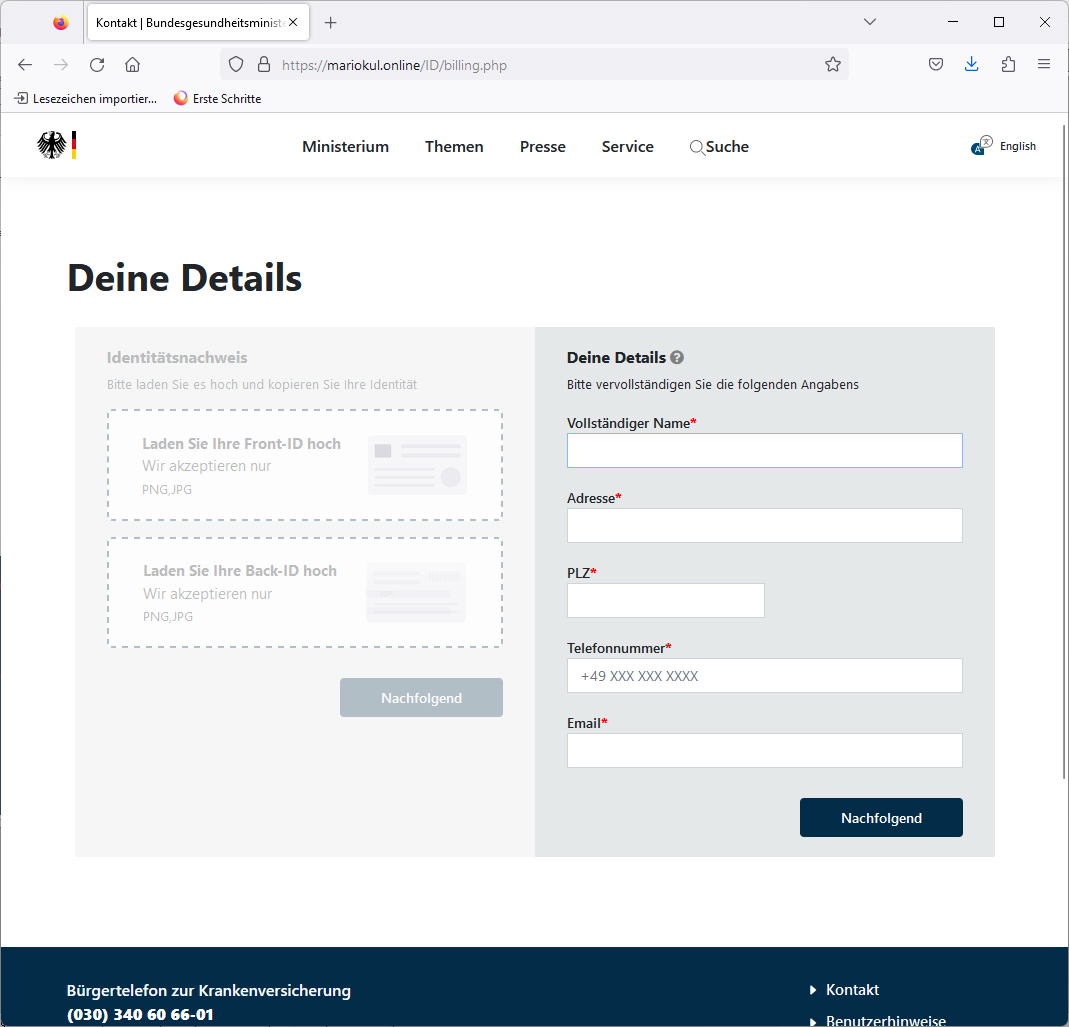The height and width of the screenshot is (1027, 1069).
Task: Click the federal eagle logo
Action: coord(57,145)
